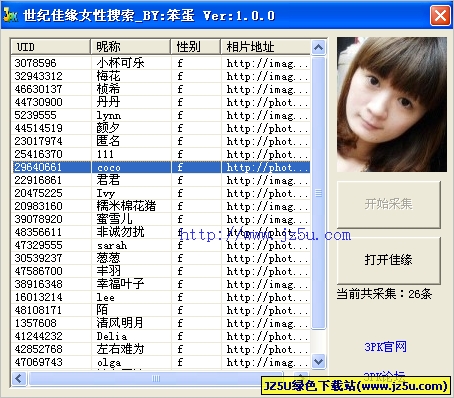
Task: Click the app icon in the title bar
Action: 10,15
